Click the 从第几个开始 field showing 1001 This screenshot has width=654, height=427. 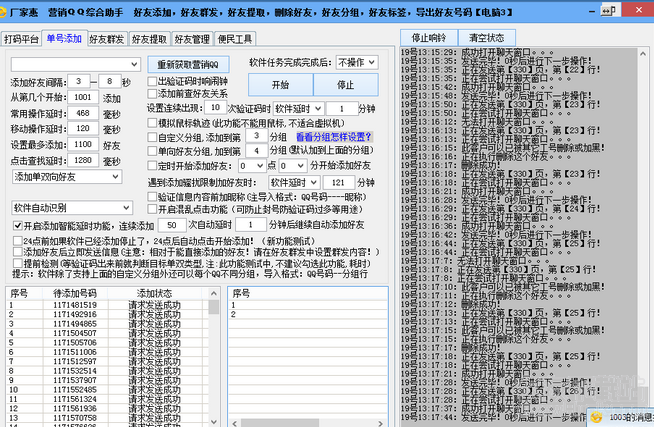[83, 97]
